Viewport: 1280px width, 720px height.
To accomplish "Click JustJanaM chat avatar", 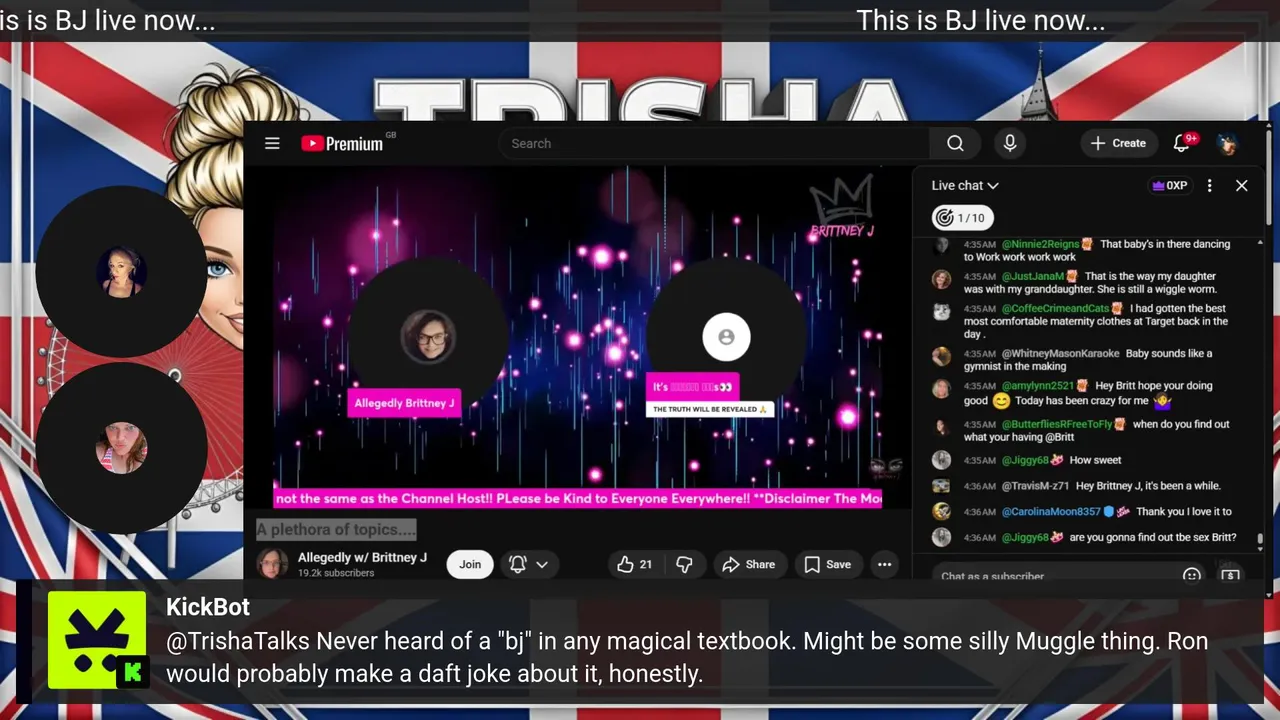I will tap(941, 279).
